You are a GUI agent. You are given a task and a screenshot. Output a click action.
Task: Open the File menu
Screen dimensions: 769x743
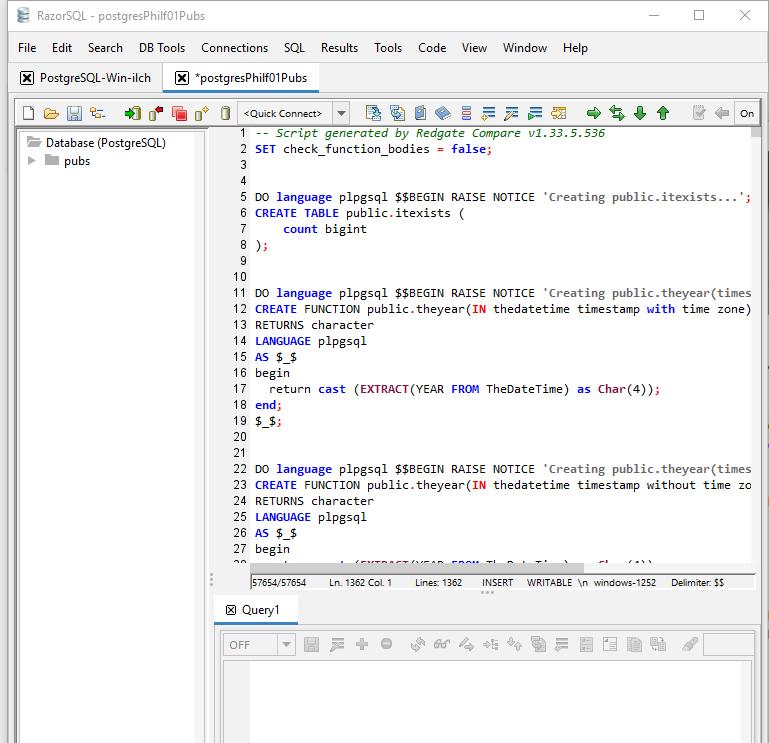[27, 48]
